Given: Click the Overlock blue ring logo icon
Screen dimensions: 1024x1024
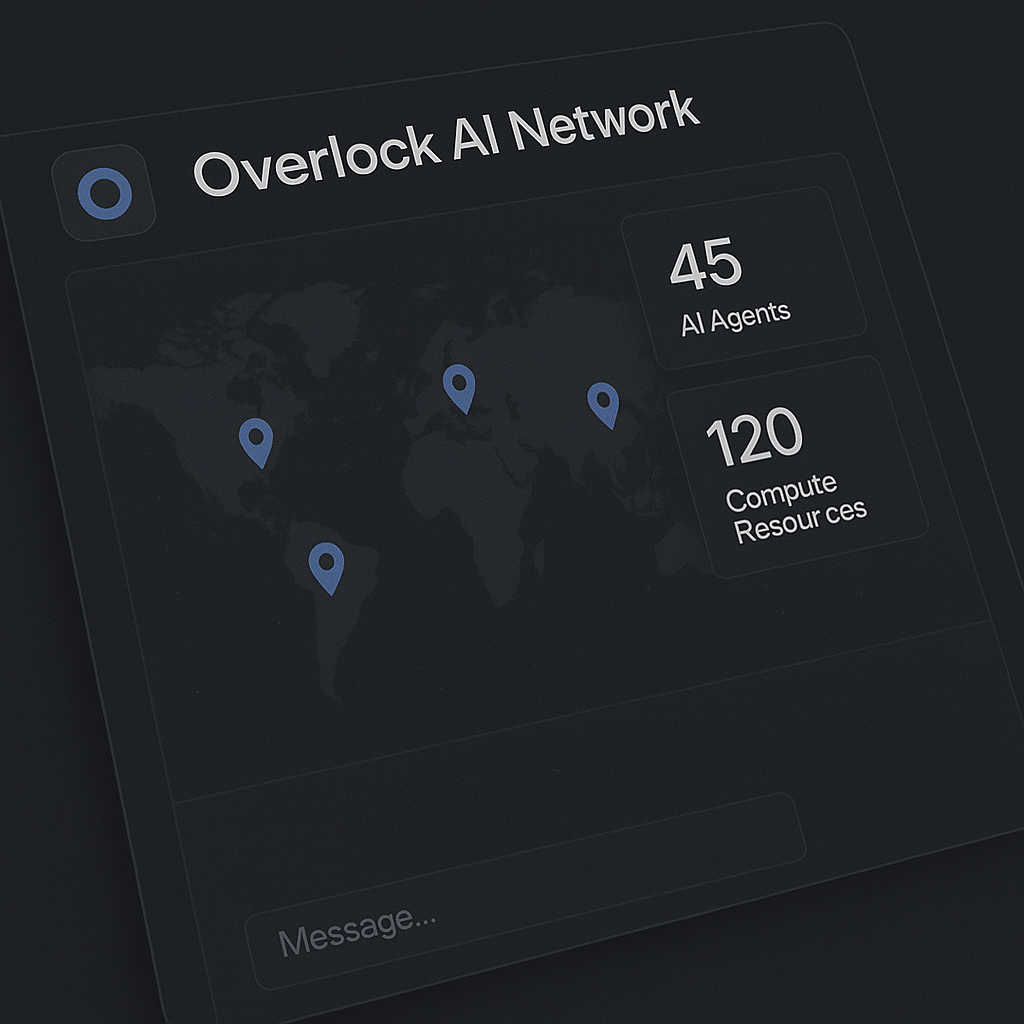Looking at the screenshot, I should click(x=105, y=194).
